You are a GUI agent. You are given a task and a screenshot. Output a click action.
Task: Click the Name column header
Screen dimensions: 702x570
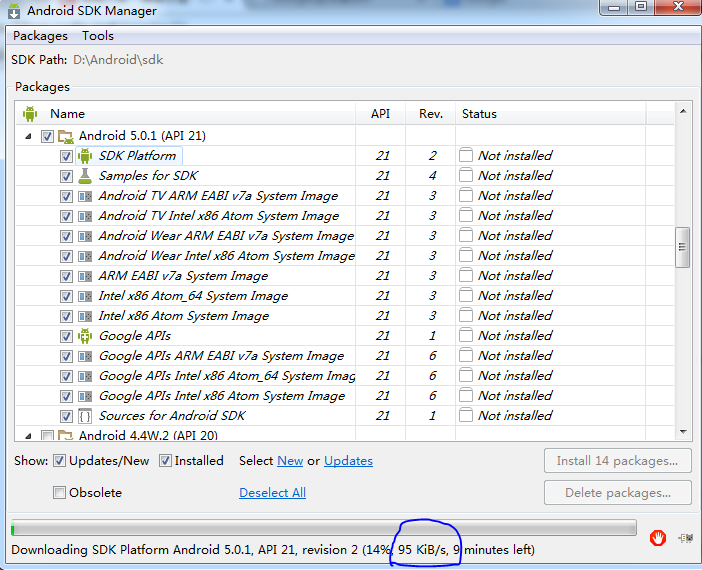pyautogui.click(x=67, y=114)
